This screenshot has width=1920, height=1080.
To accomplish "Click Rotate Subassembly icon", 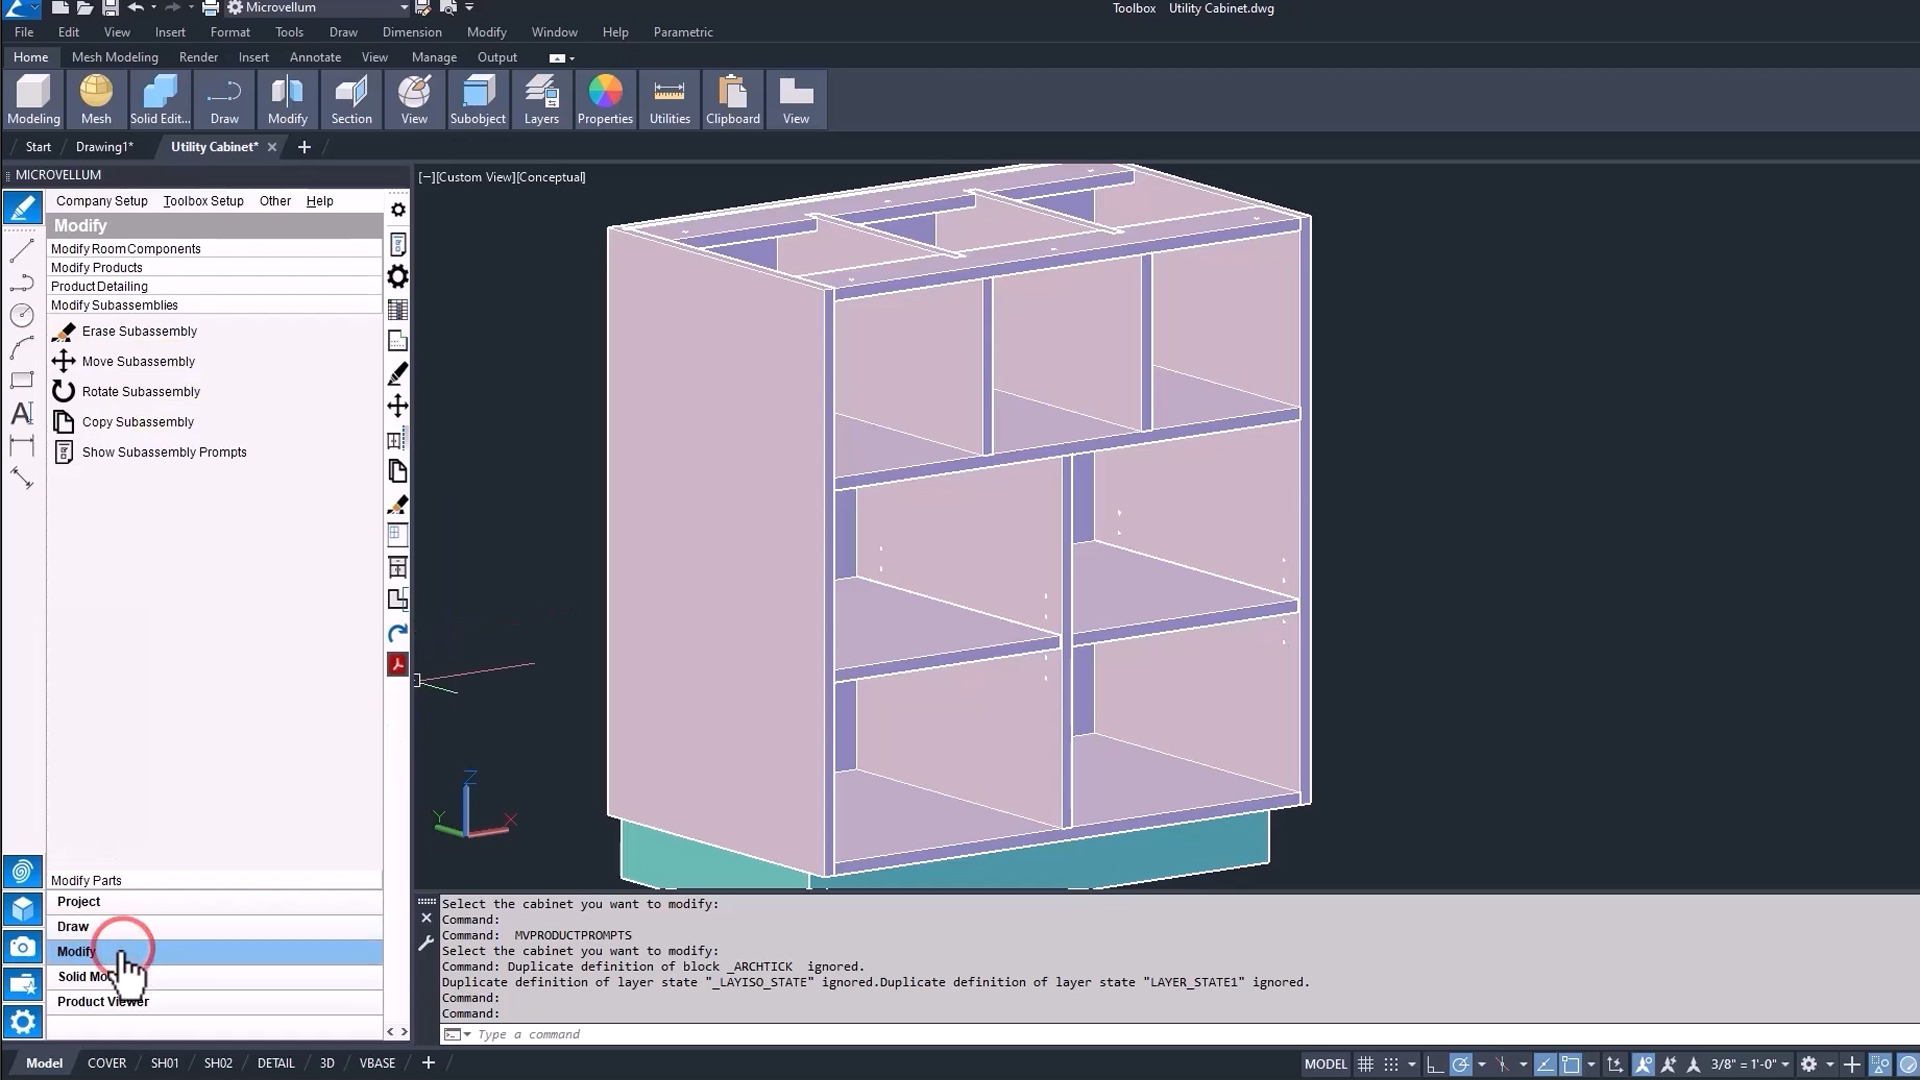I will coord(63,391).
